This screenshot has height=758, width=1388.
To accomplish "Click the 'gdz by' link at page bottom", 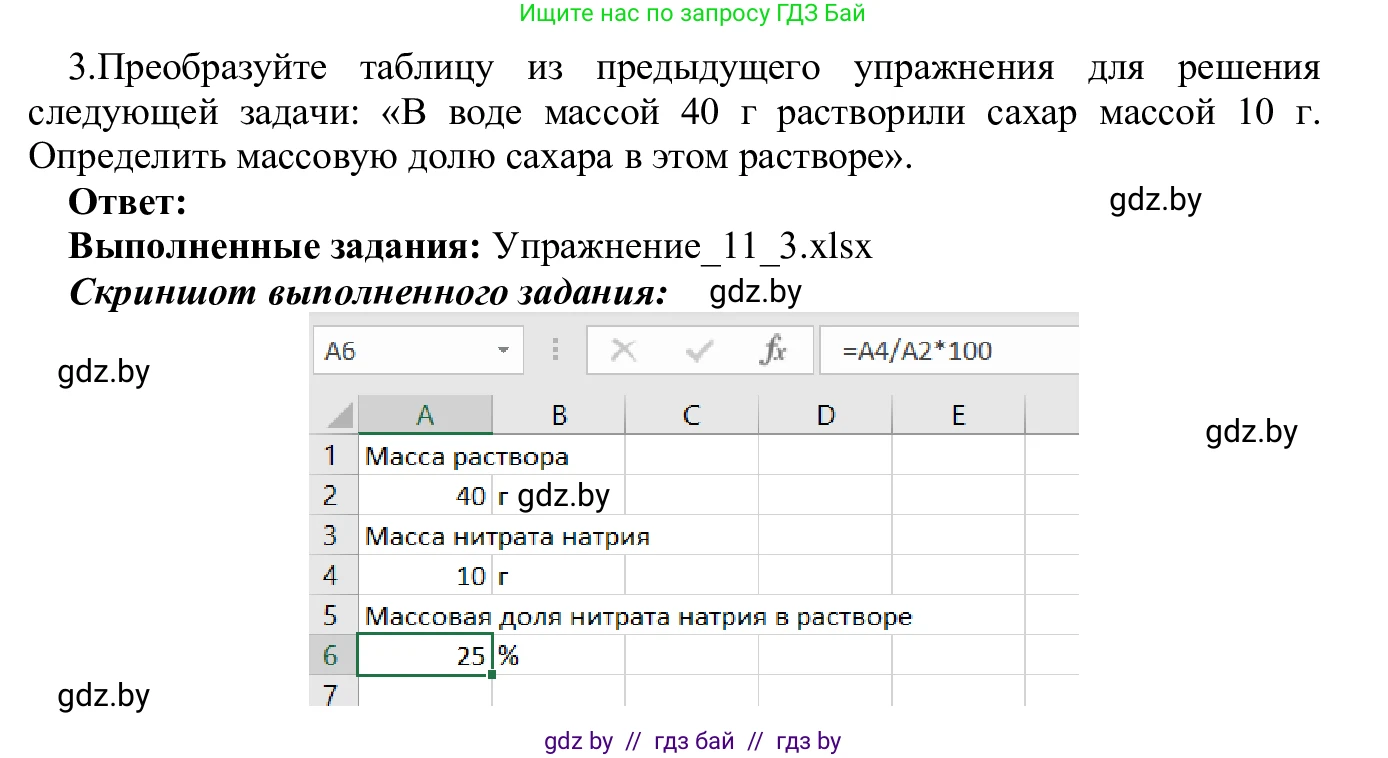I will (x=578, y=741).
